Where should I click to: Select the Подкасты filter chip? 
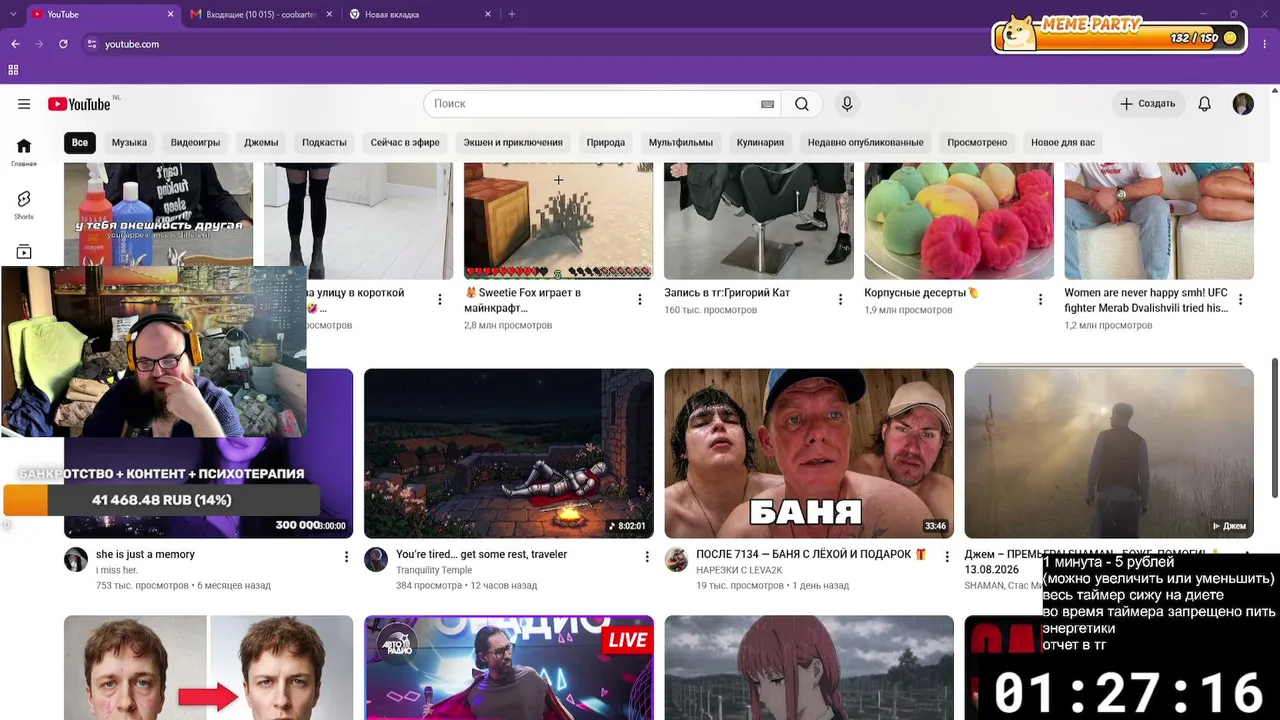point(324,143)
